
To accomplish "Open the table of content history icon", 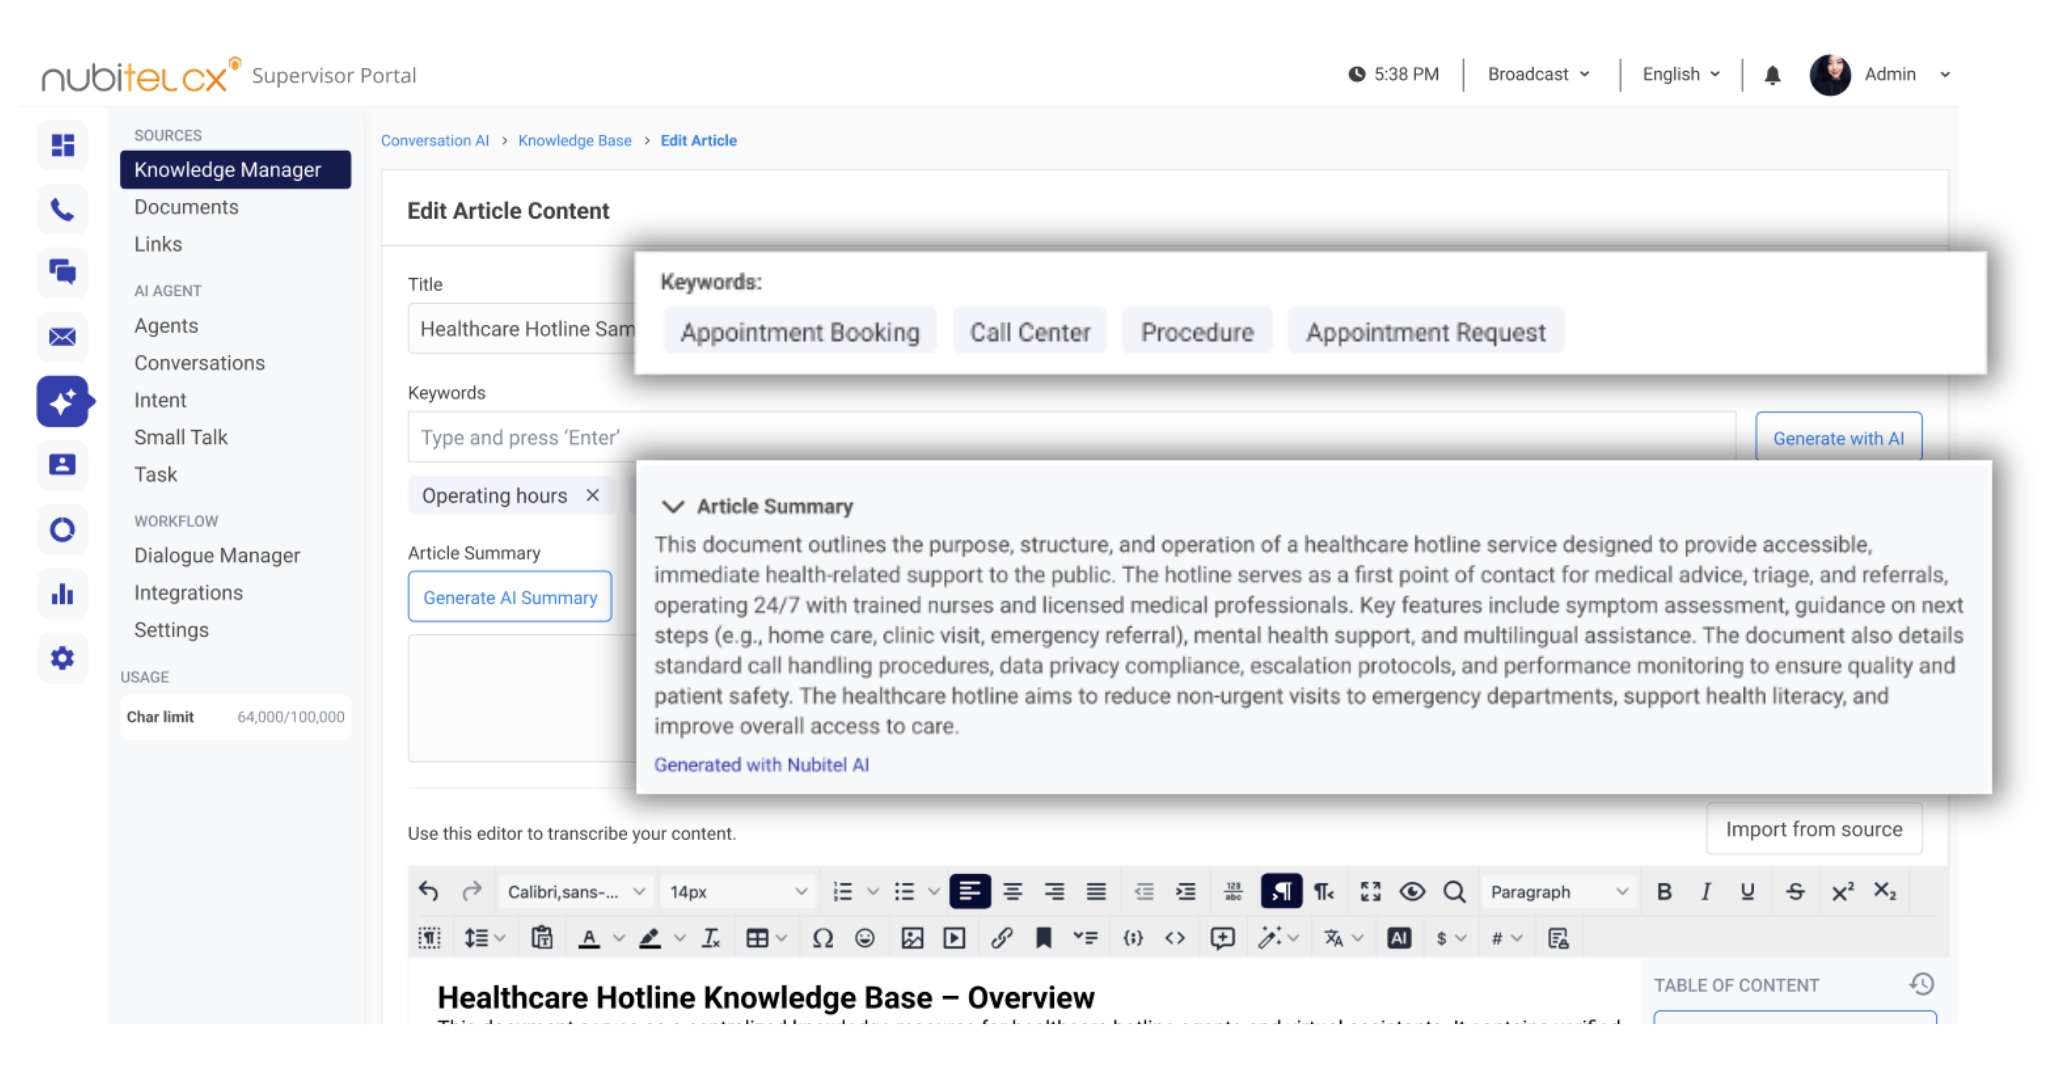I will [x=1921, y=984].
